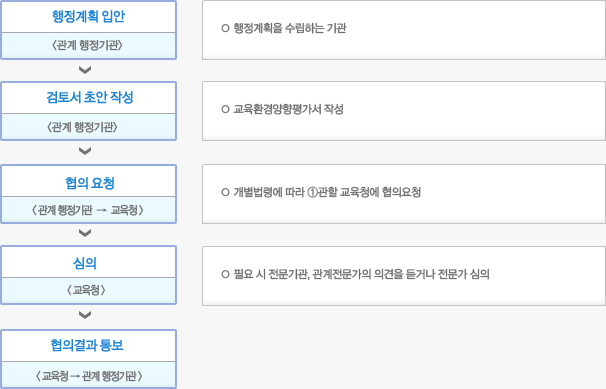
Task: Click the 〈교육청〉 label under 심의
Action: [x=86, y=290]
